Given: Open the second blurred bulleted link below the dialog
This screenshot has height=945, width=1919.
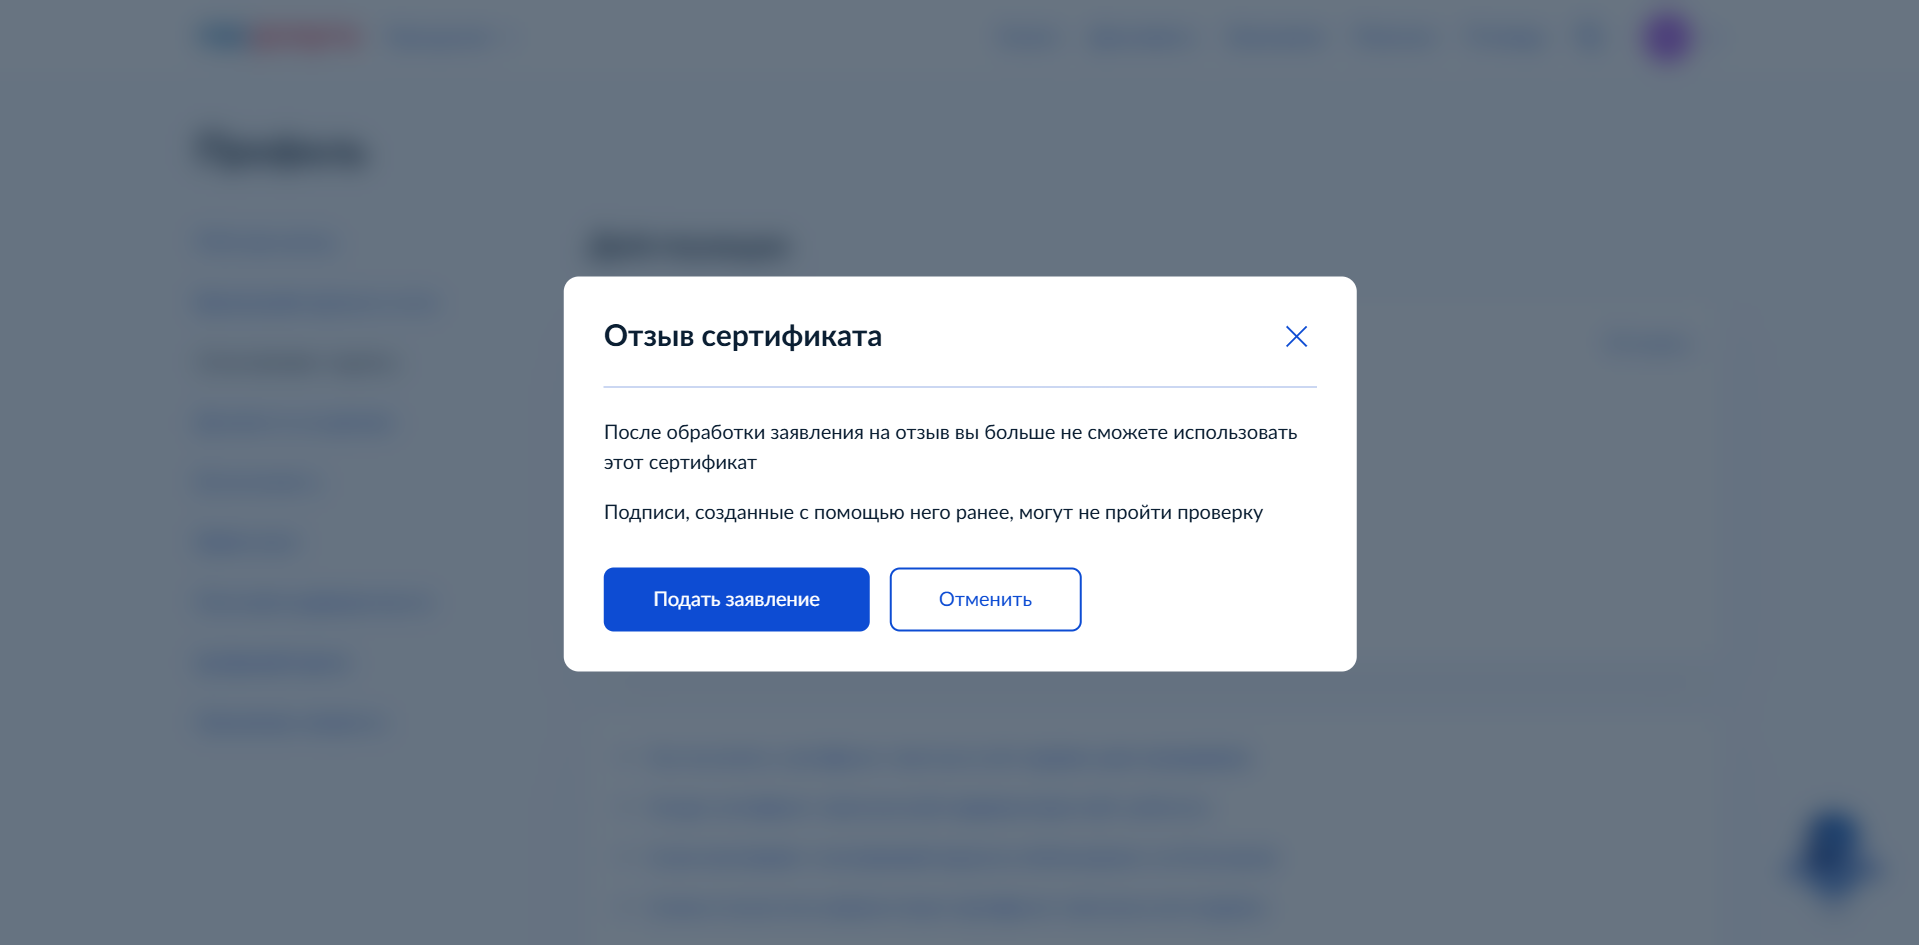Looking at the screenshot, I should click(930, 807).
